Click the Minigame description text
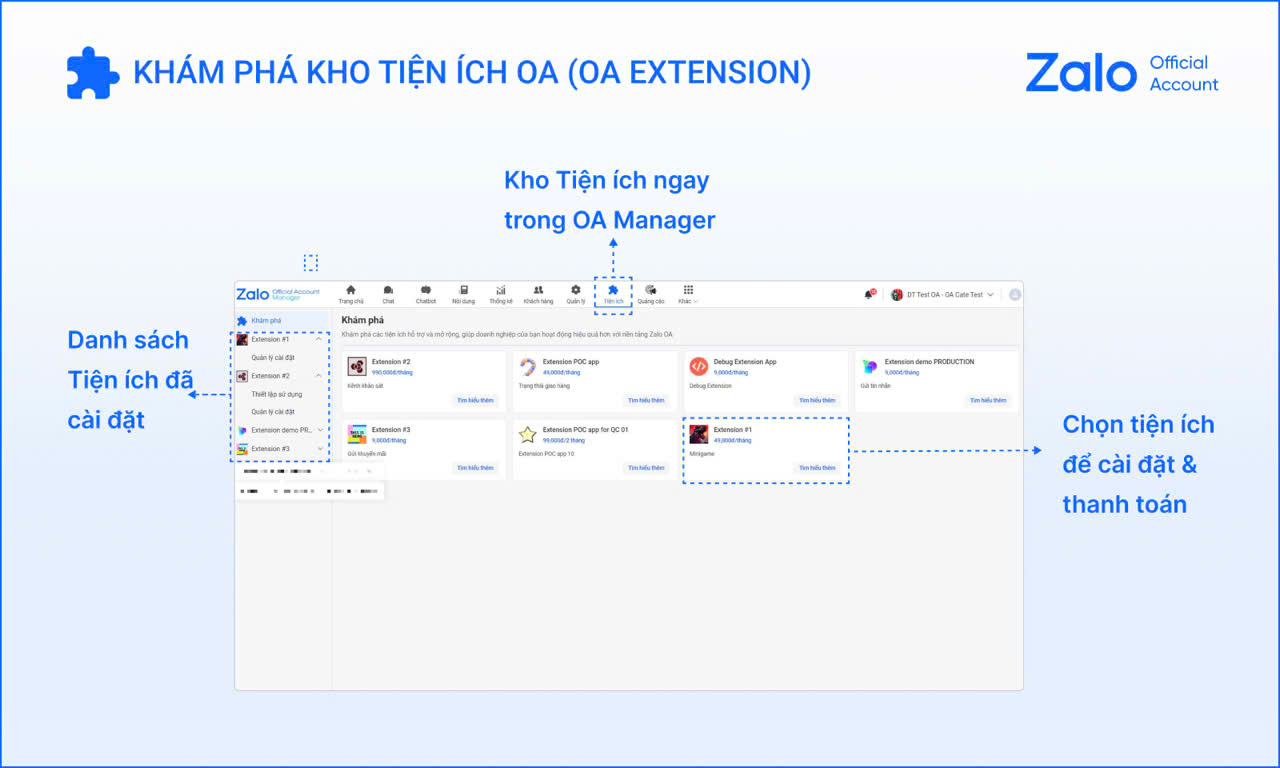The width and height of the screenshot is (1280, 768). click(x=701, y=454)
